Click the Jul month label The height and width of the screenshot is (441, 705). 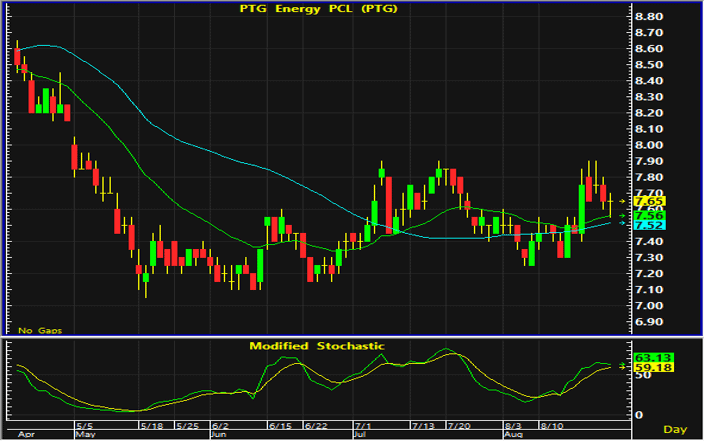361,435
